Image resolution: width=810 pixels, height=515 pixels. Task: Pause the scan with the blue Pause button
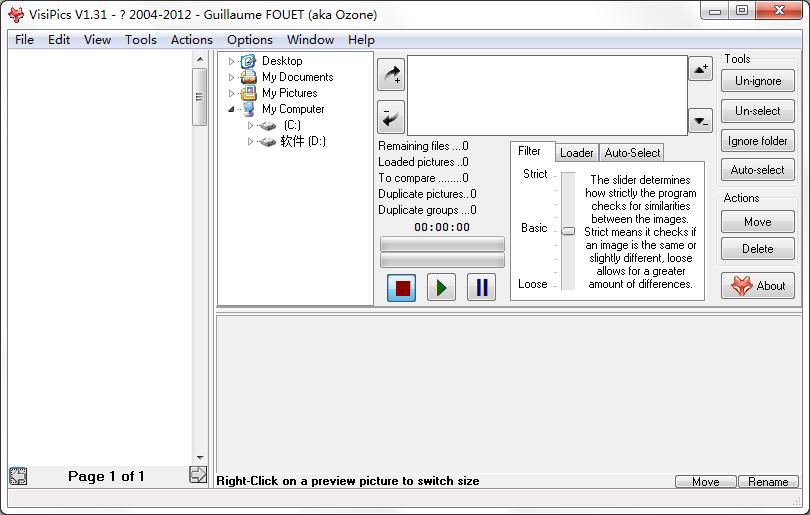(482, 288)
